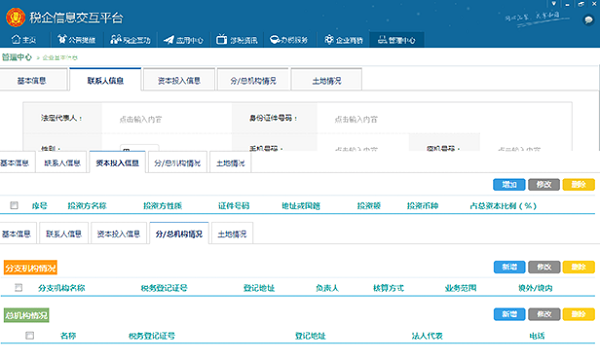Click the 核算方式 column header
The image size is (600, 360).
(388, 288)
